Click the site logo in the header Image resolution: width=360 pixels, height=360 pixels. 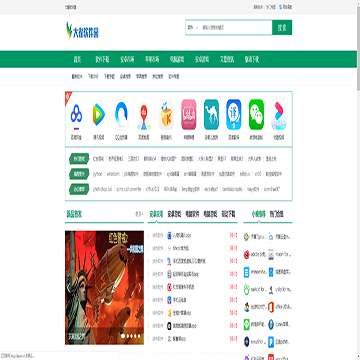pyautogui.click(x=82, y=30)
